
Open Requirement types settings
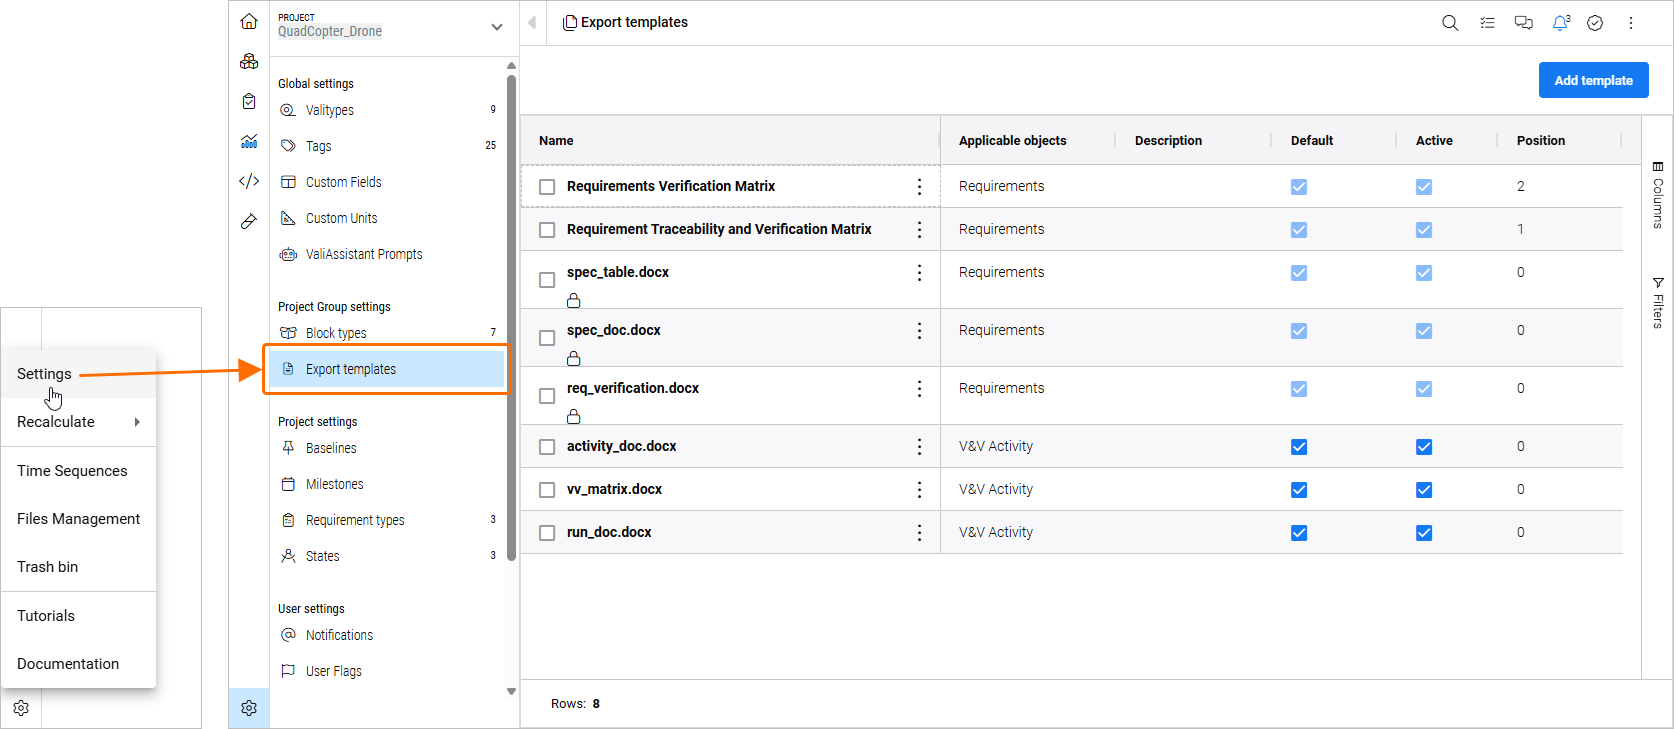(x=355, y=520)
